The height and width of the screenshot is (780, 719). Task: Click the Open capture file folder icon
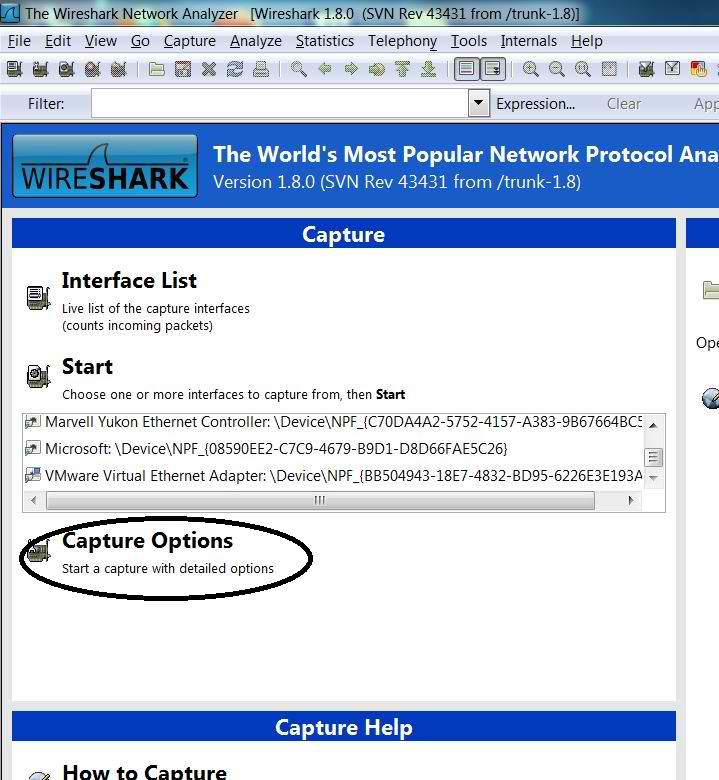click(x=157, y=69)
